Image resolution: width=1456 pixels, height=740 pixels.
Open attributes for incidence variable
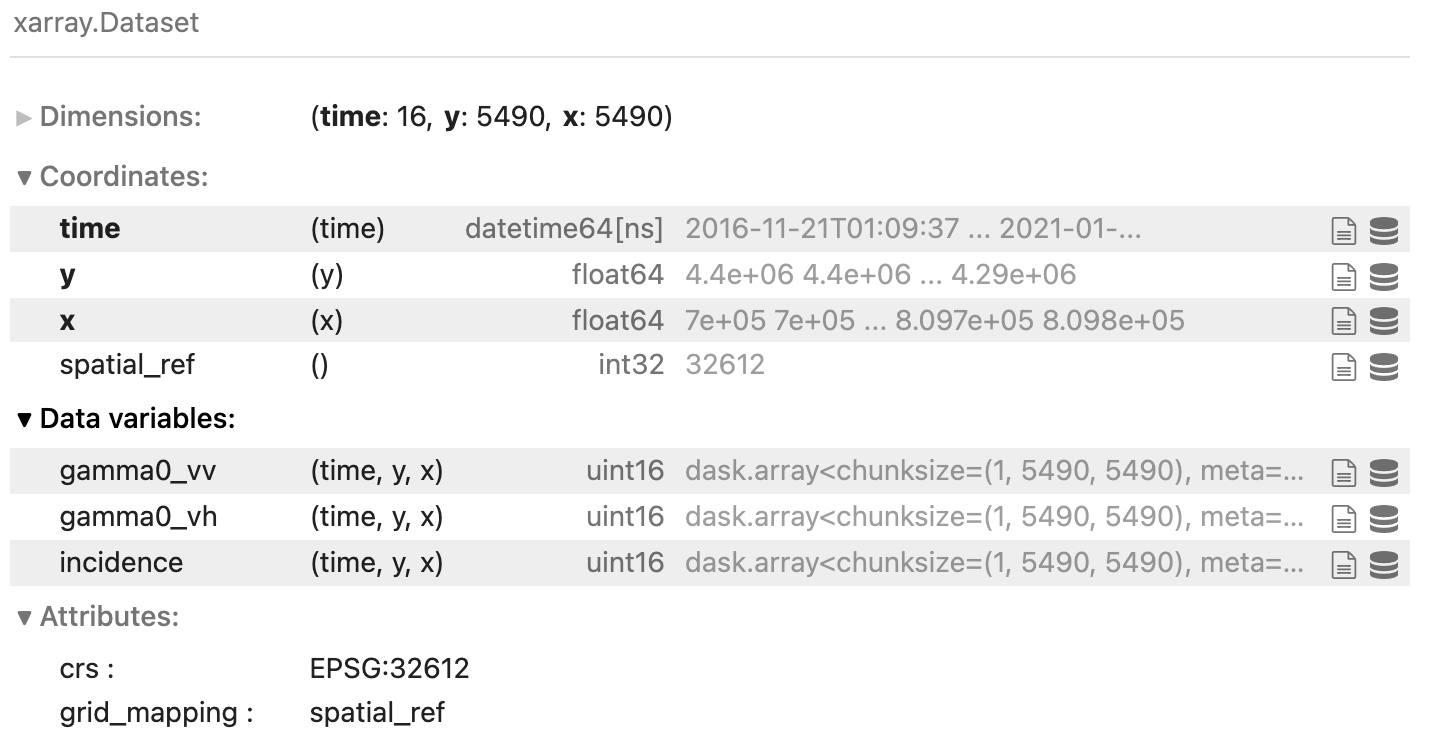pyautogui.click(x=1346, y=563)
